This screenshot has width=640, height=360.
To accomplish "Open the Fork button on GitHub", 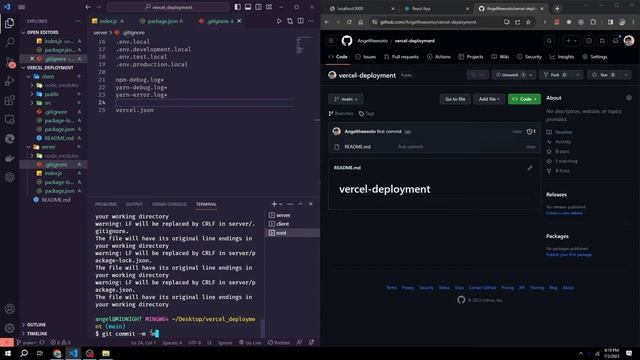I will [x=555, y=75].
